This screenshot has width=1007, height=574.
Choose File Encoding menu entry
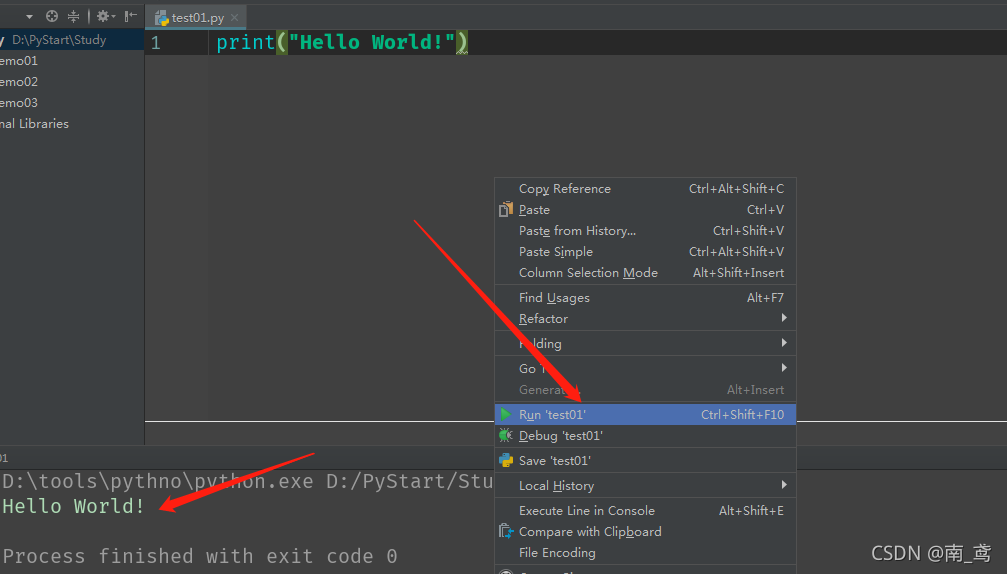[x=645, y=553]
